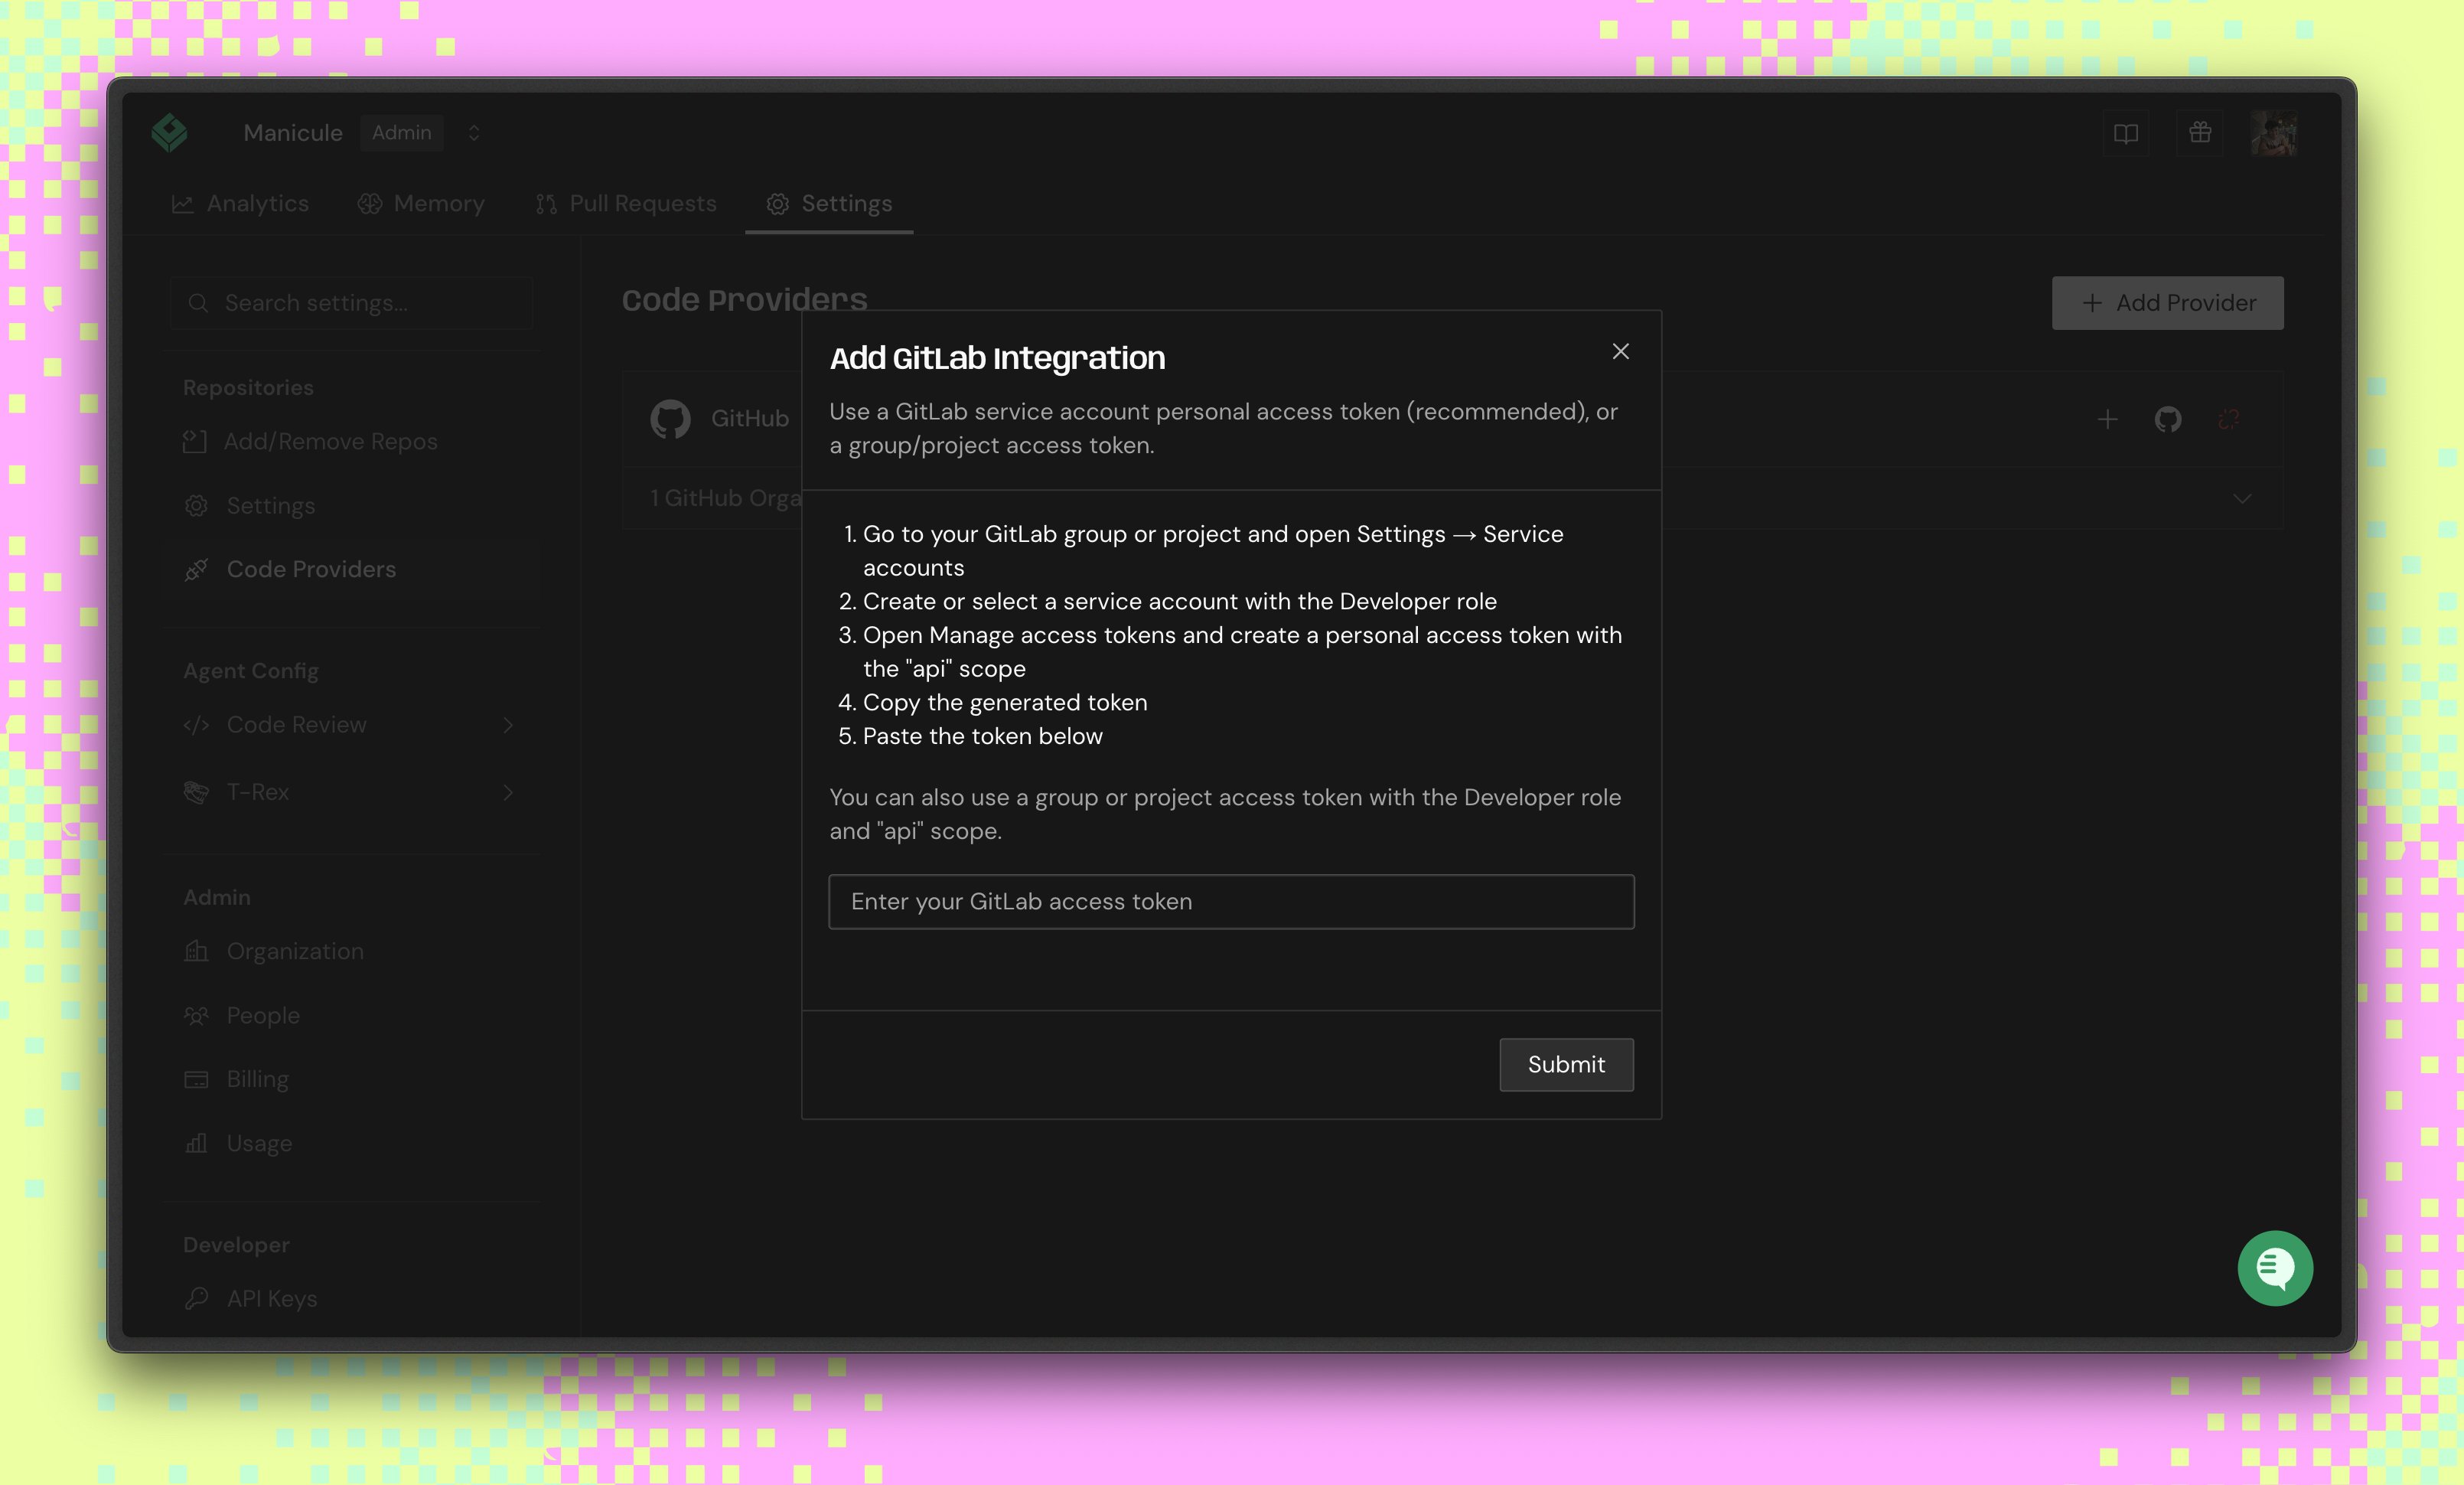Click the Code Review brackets icon

tap(197, 725)
